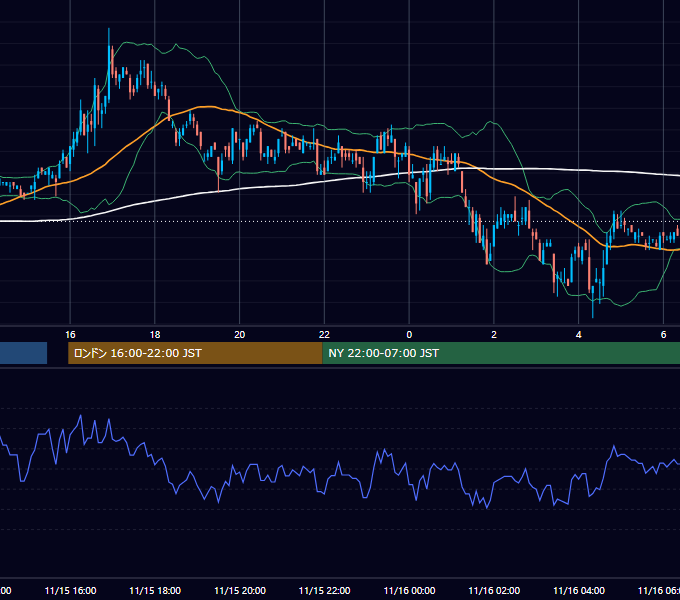Click the 11/15 20:00 date label
The height and width of the screenshot is (600, 680).
pos(240,590)
